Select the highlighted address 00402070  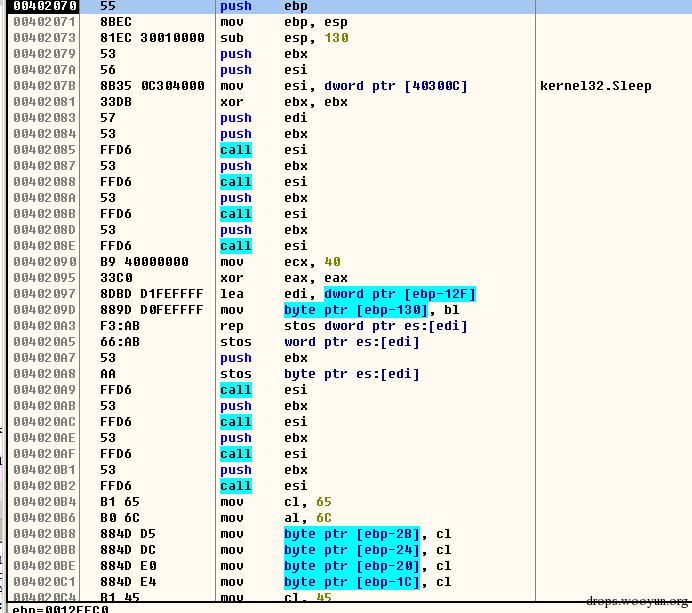[41, 6]
